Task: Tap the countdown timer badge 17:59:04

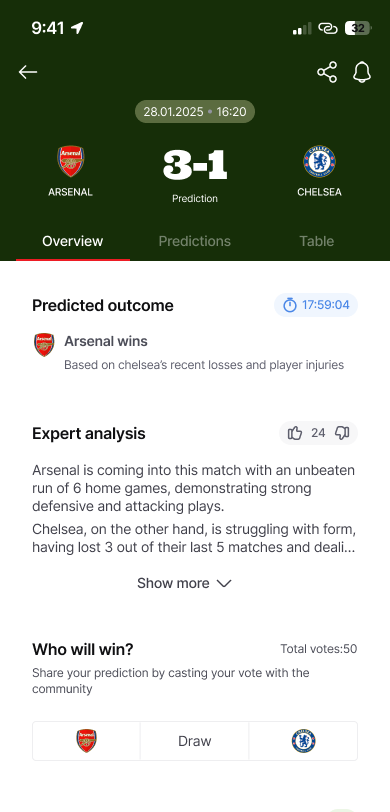Action: point(316,305)
